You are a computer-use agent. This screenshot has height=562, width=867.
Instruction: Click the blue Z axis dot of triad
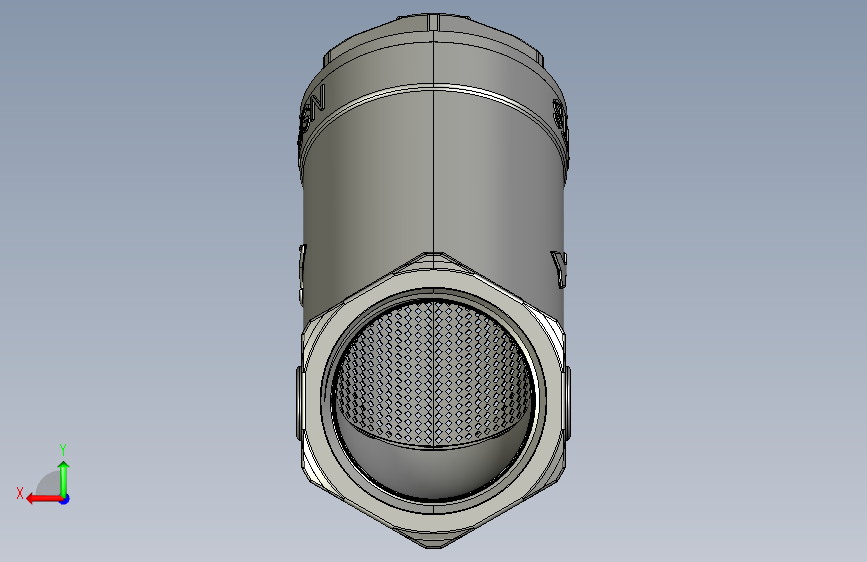(65, 499)
